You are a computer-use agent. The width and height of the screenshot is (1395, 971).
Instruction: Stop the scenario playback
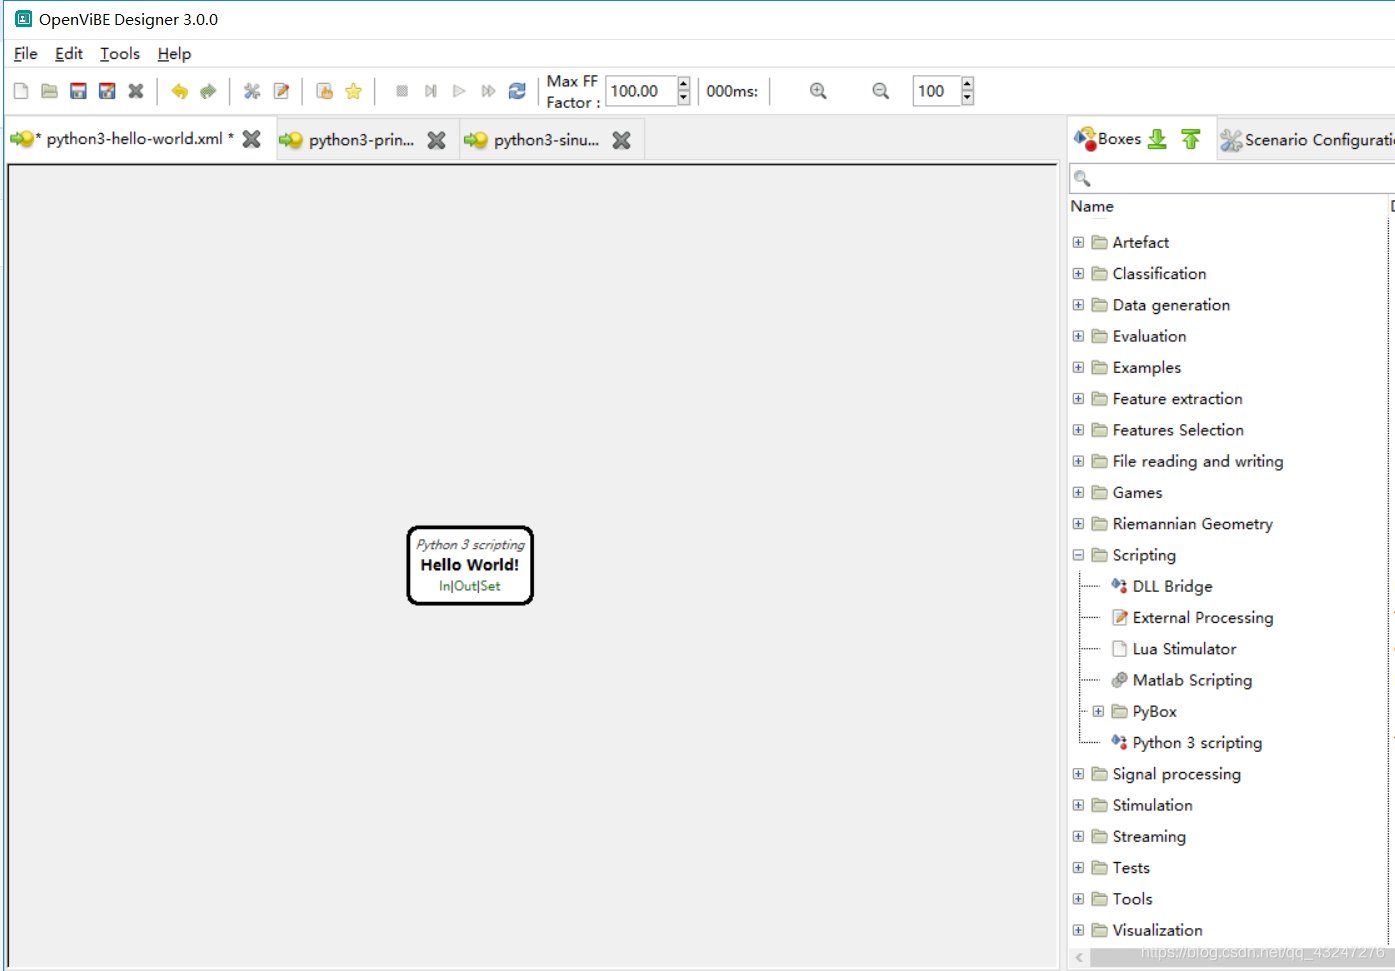coord(402,91)
